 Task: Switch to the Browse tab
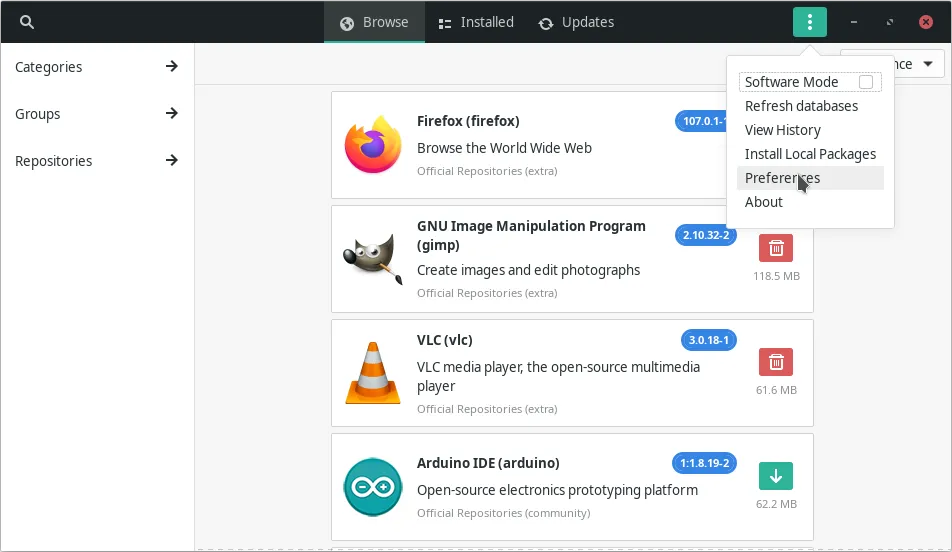pyautogui.click(x=374, y=22)
